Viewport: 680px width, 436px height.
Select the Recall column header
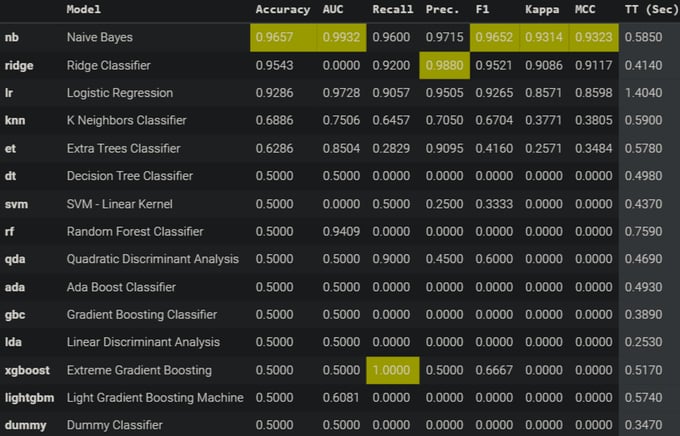(x=392, y=10)
